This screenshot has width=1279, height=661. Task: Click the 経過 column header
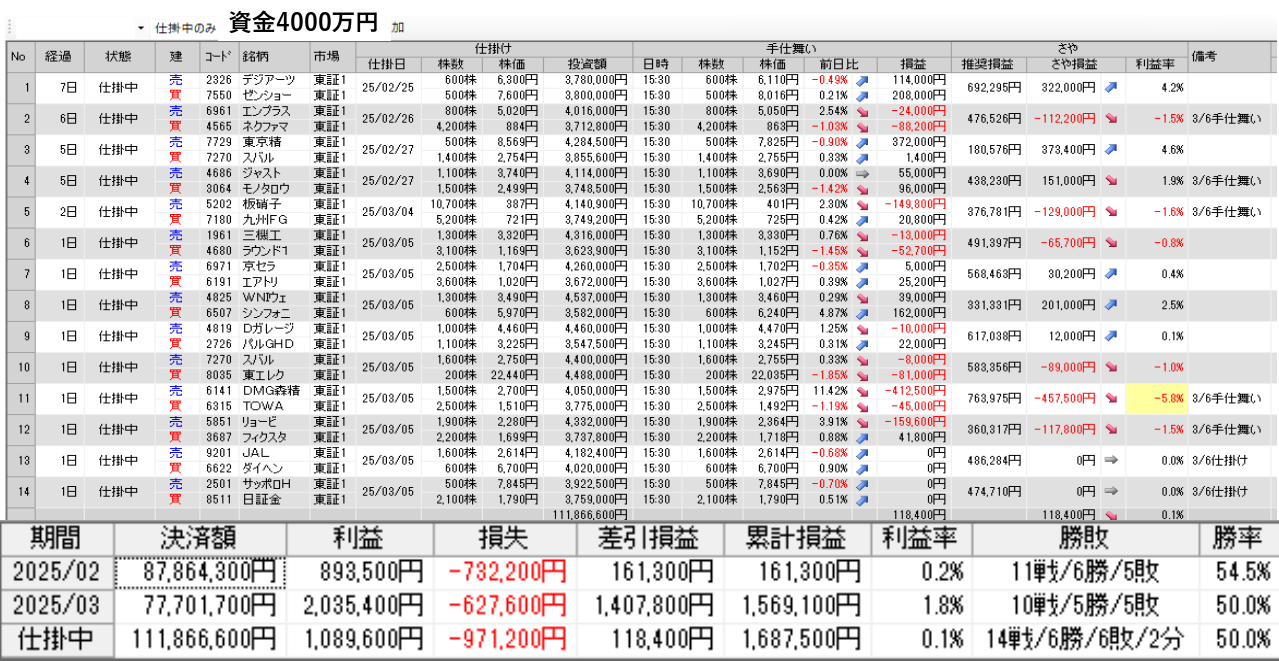[x=59, y=57]
